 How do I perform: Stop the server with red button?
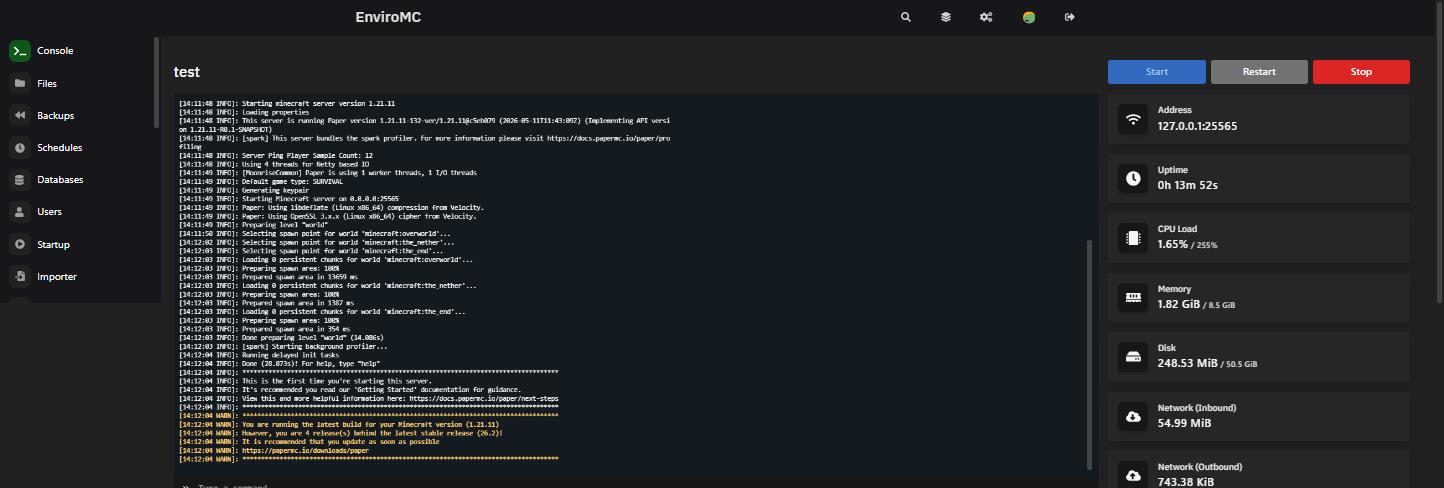click(x=1361, y=72)
